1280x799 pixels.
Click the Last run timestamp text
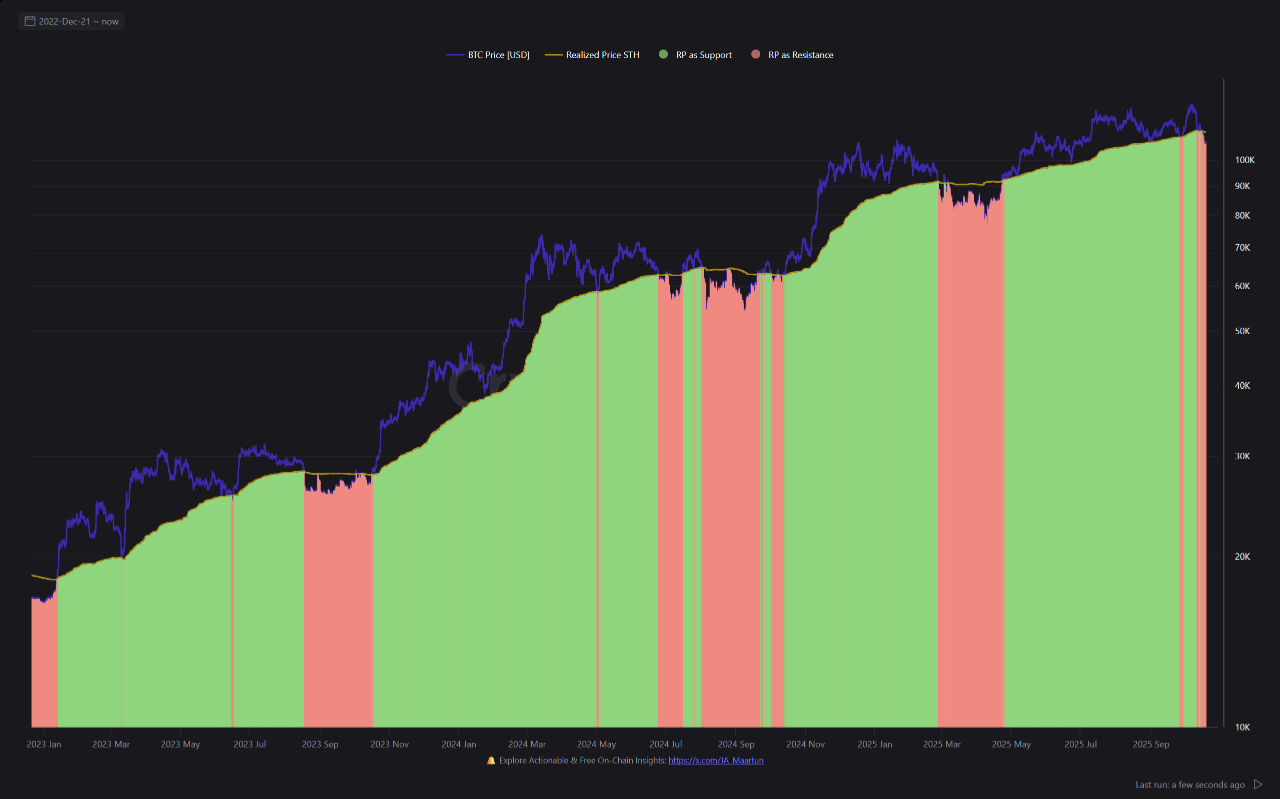tap(1190, 785)
